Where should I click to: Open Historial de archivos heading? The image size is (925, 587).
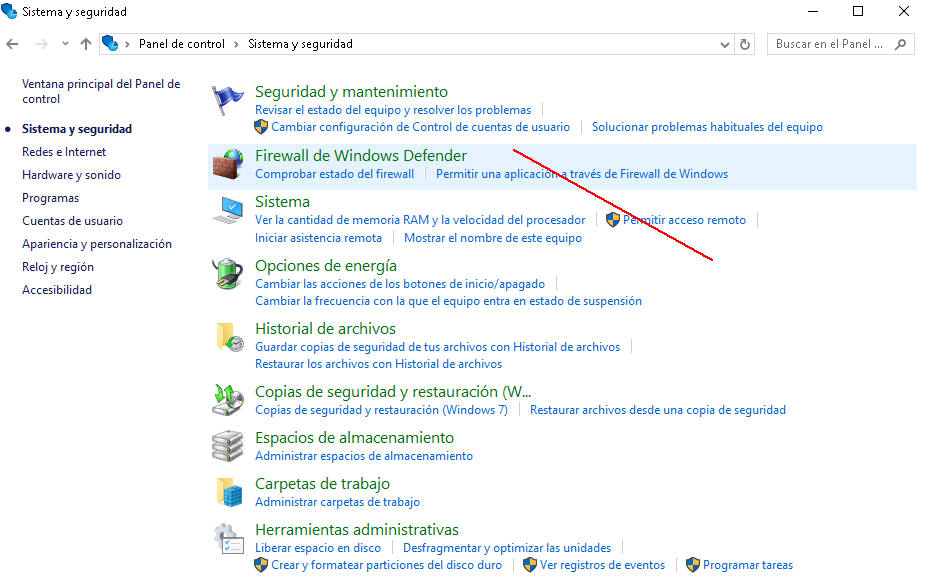pyautogui.click(x=325, y=329)
